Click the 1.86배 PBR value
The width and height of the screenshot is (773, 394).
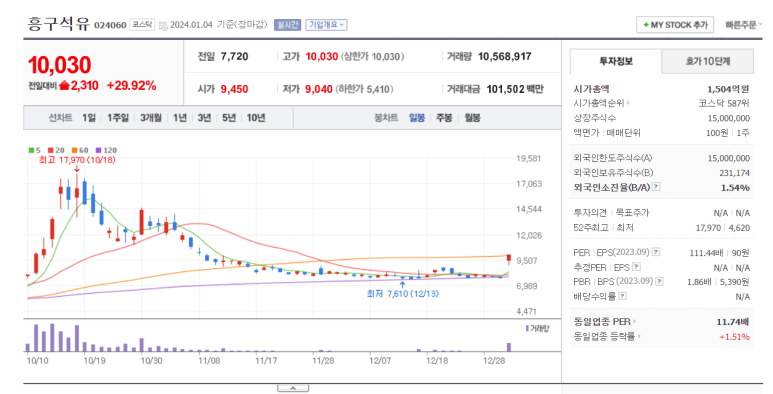click(x=699, y=282)
